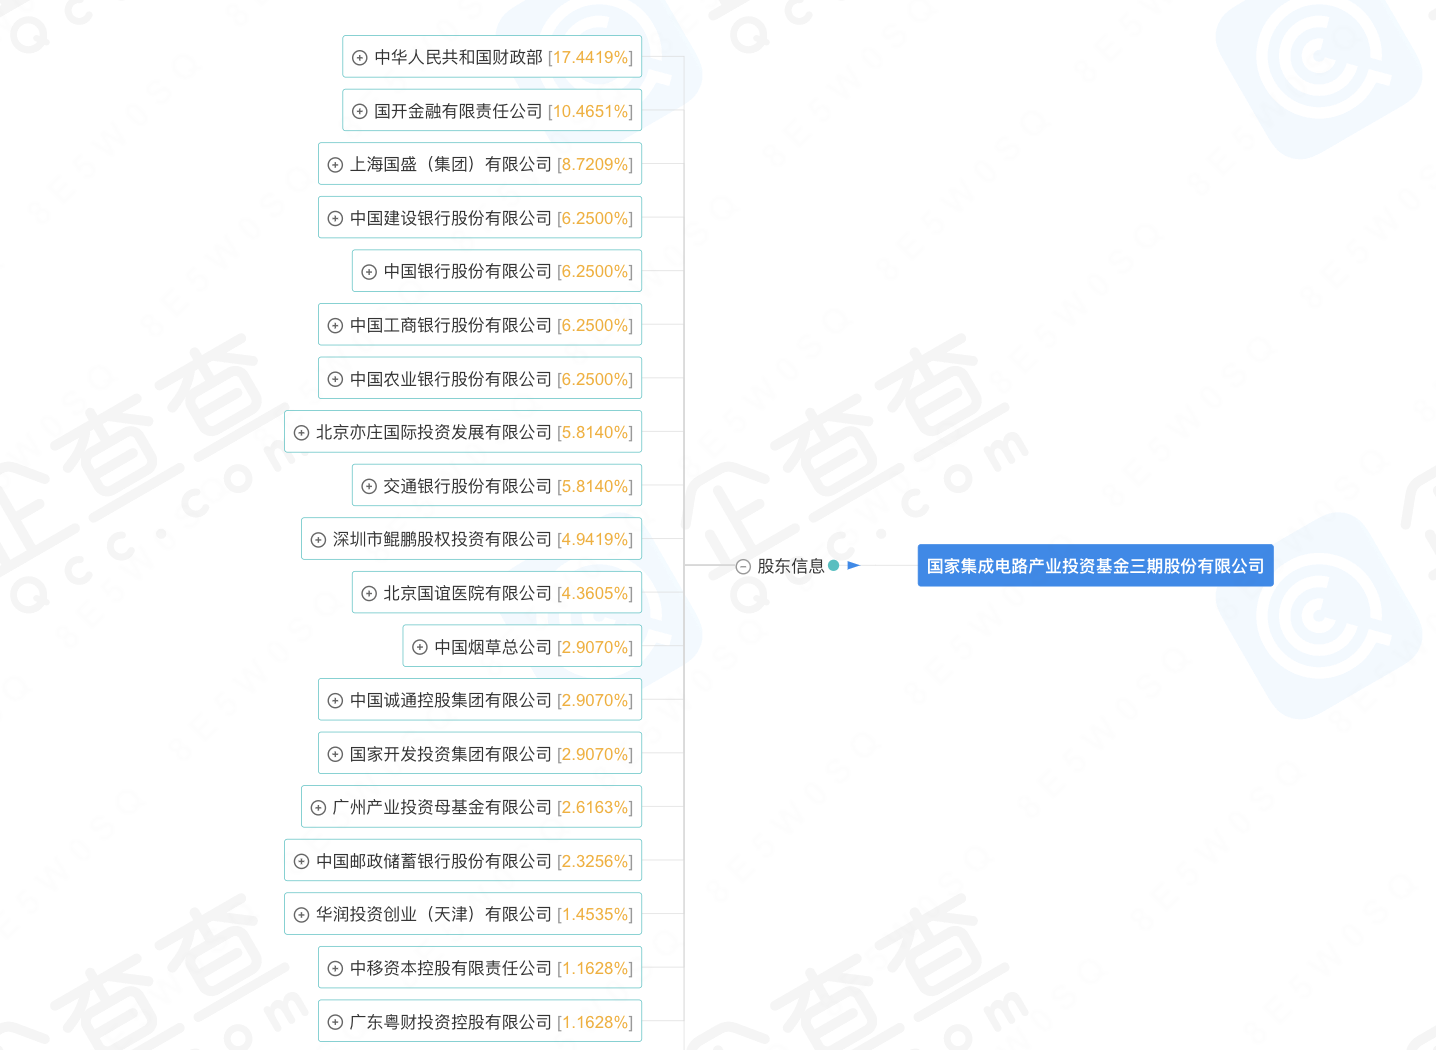Expand 中国银行股份有限公司 plus icon
This screenshot has width=1436, height=1050.
[370, 270]
